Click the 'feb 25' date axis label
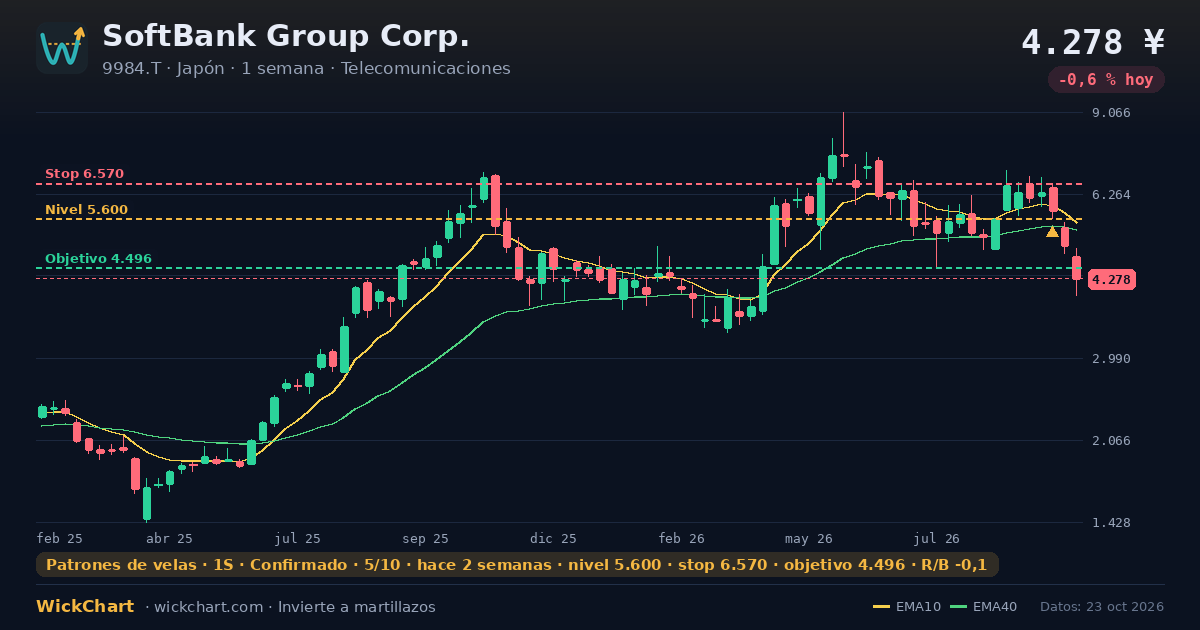Viewport: 1200px width, 630px height. [x=59, y=538]
